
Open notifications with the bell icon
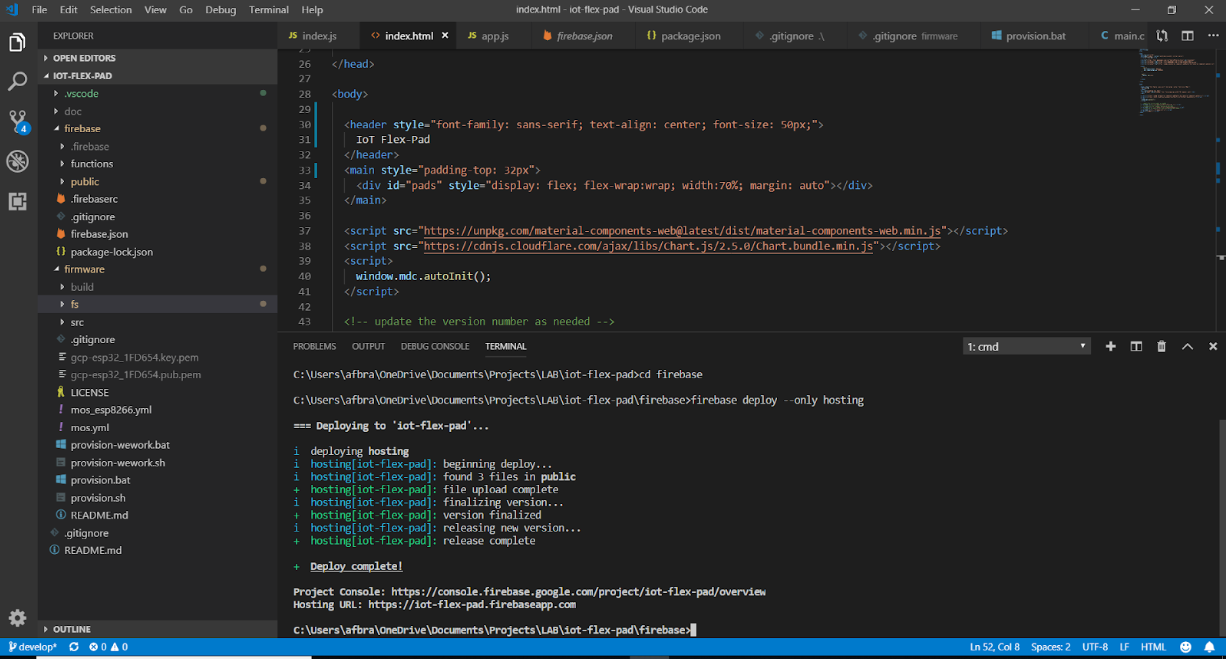coord(1210,647)
